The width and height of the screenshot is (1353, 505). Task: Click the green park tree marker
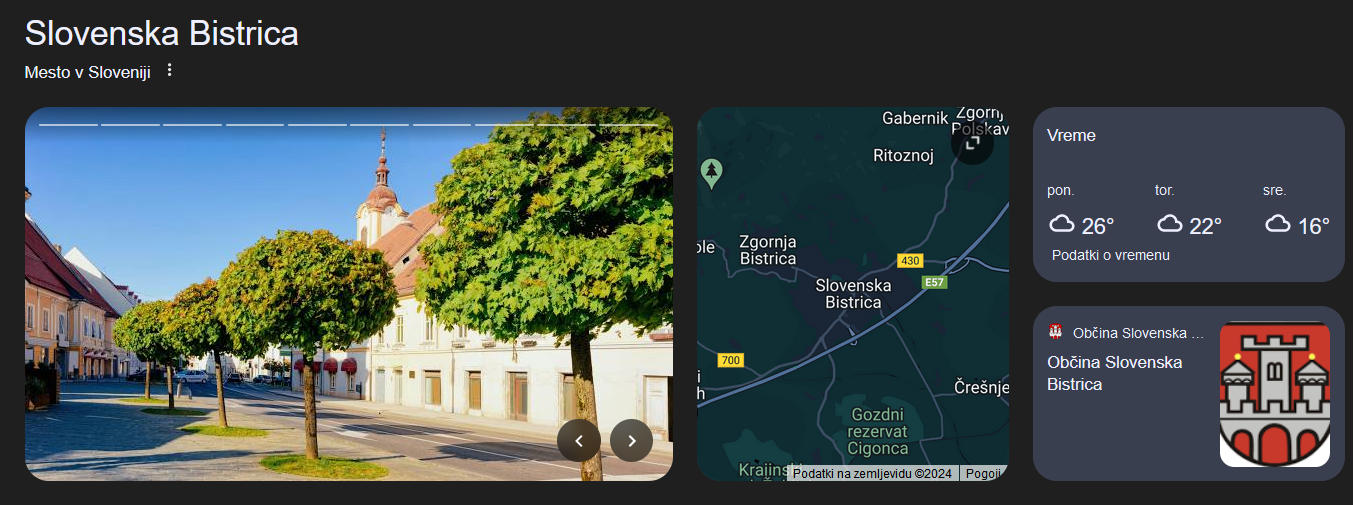coord(712,172)
